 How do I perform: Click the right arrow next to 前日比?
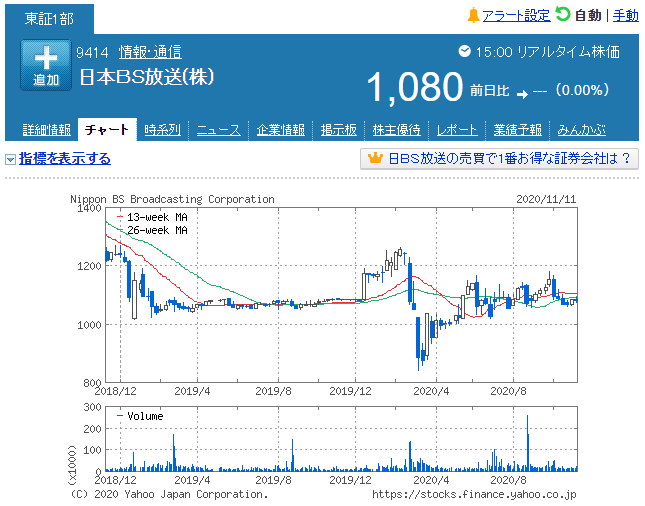pyautogui.click(x=522, y=95)
